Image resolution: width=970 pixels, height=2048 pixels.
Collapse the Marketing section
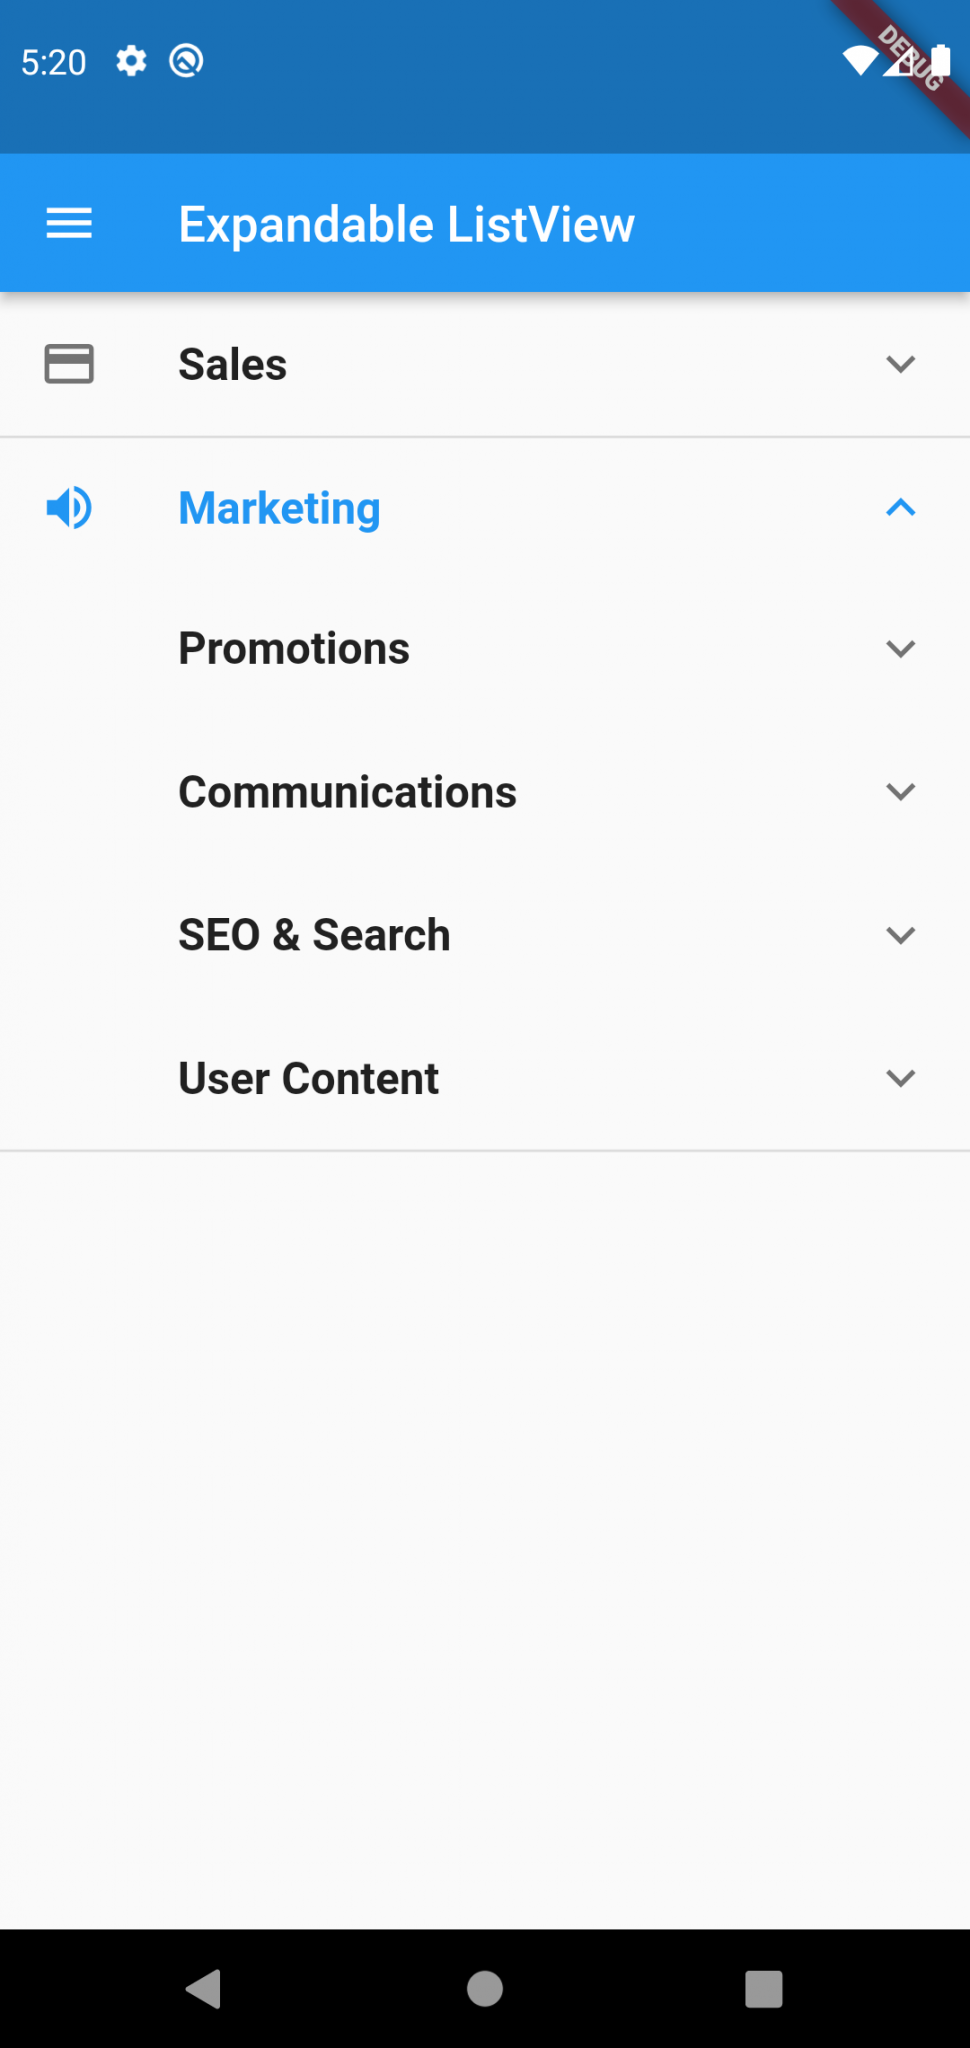coord(901,508)
